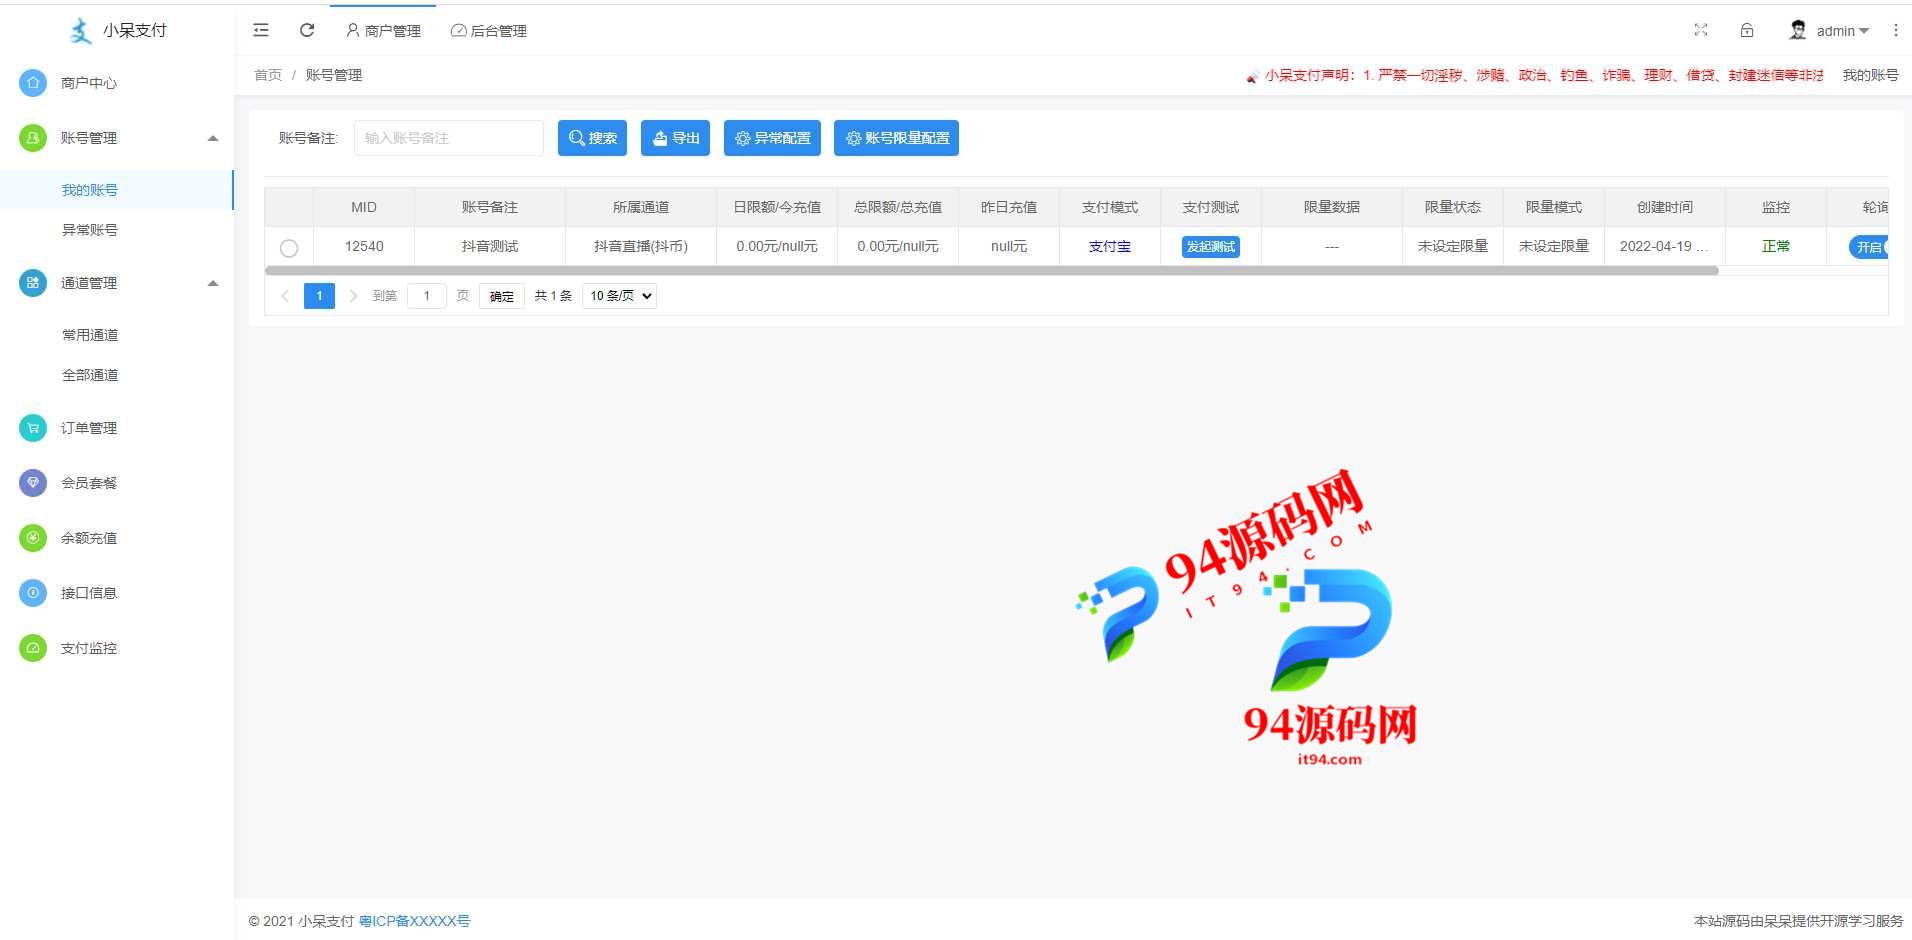Click the 发起测试 button

(x=1210, y=247)
